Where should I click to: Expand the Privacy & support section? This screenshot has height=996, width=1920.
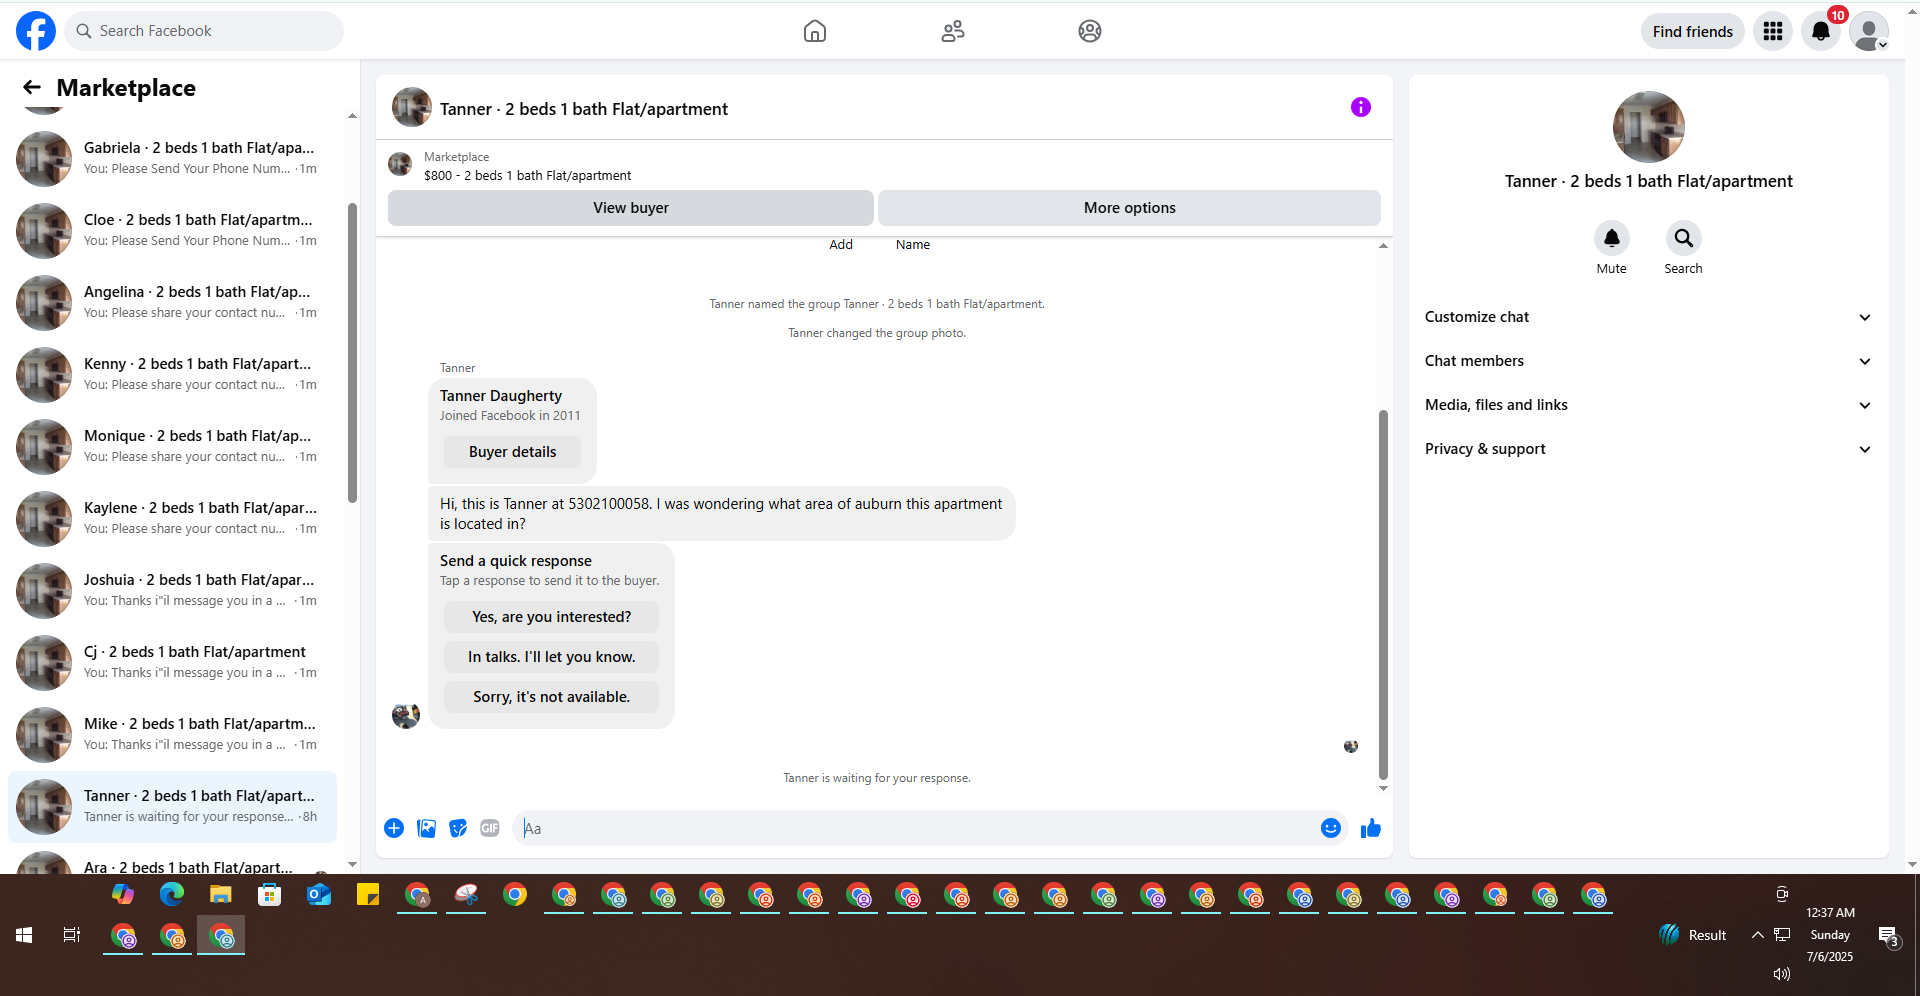coord(1648,449)
